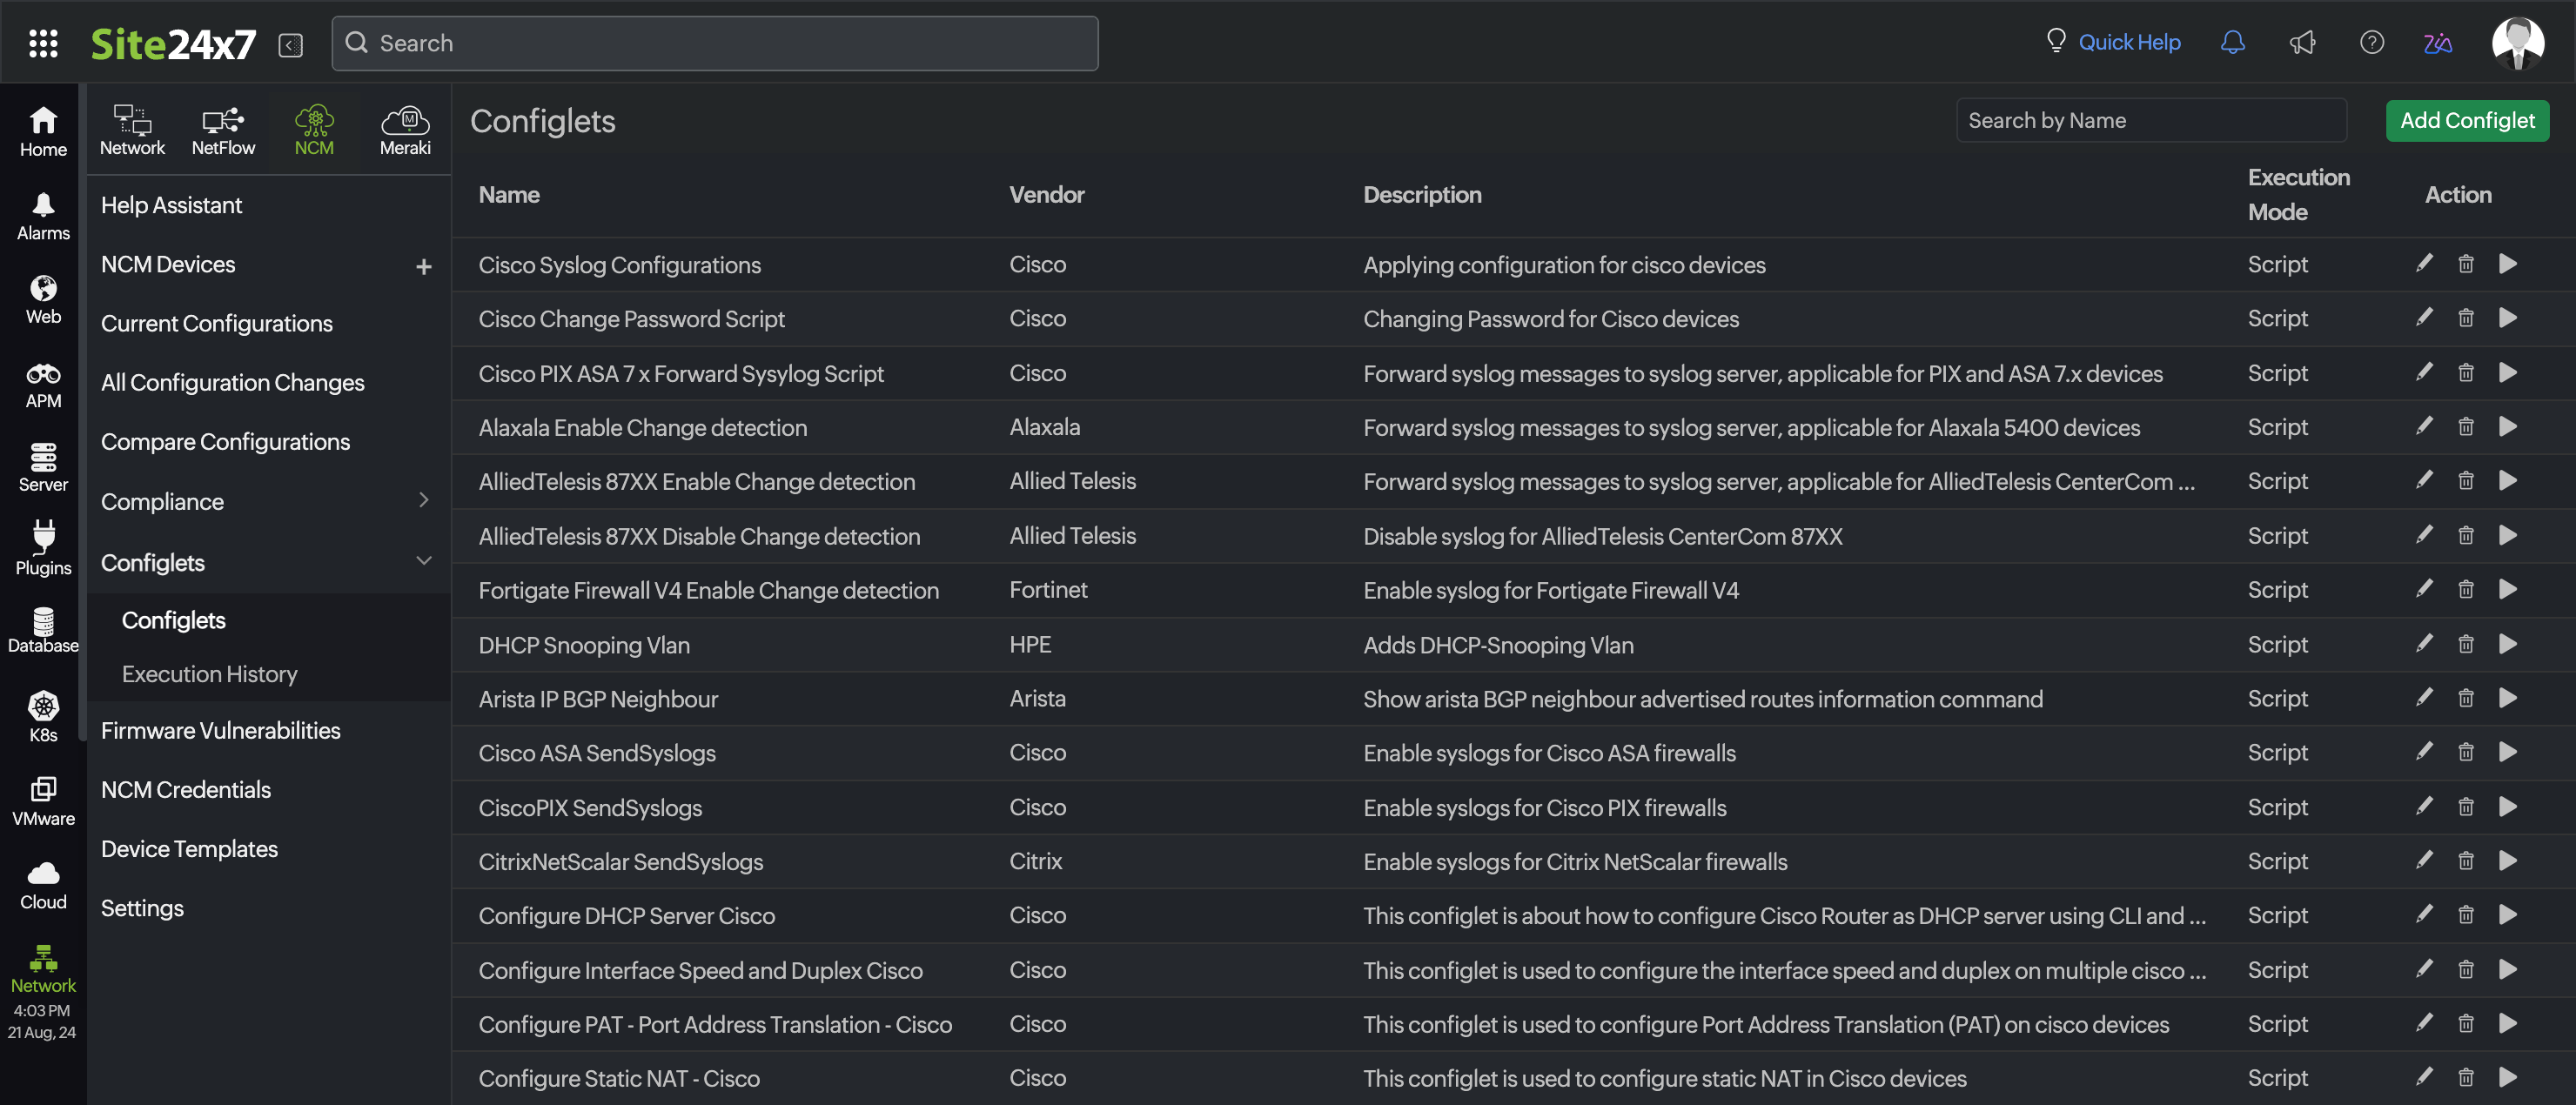This screenshot has width=2576, height=1105.
Task: Execute the Arista IP BGP Neighbour configlet
Action: pyautogui.click(x=2507, y=698)
